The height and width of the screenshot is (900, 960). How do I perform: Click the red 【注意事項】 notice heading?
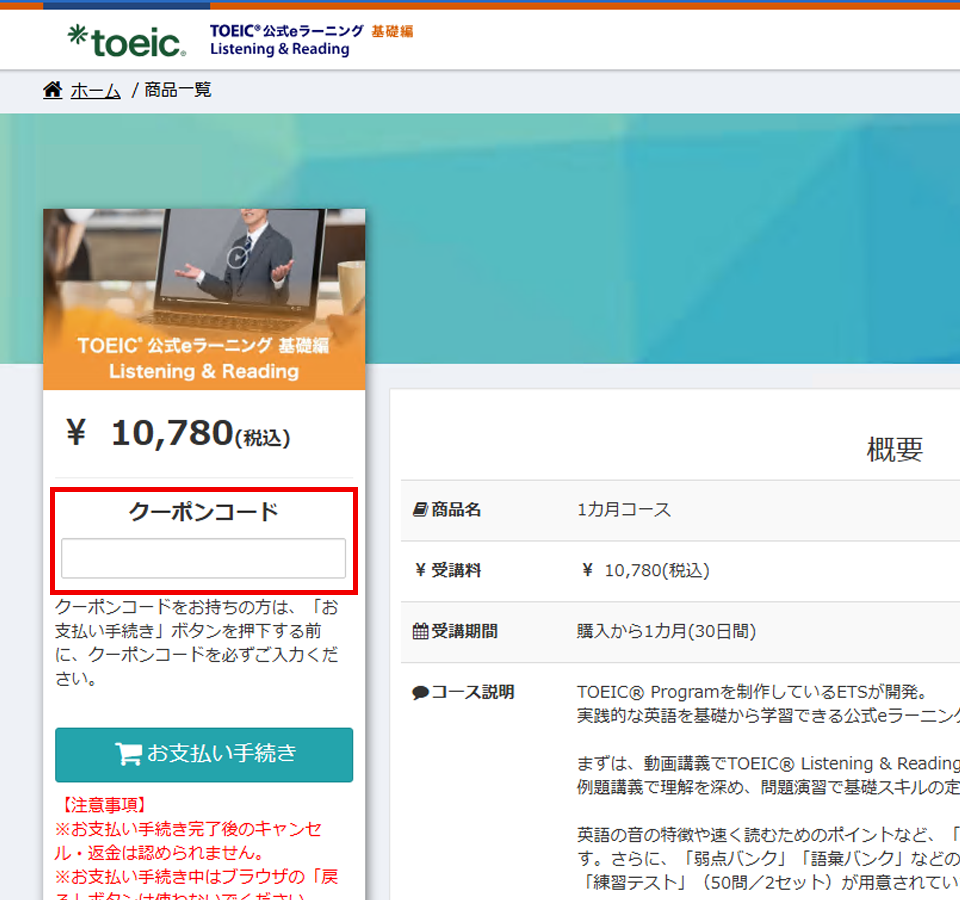pyautogui.click(x=102, y=805)
